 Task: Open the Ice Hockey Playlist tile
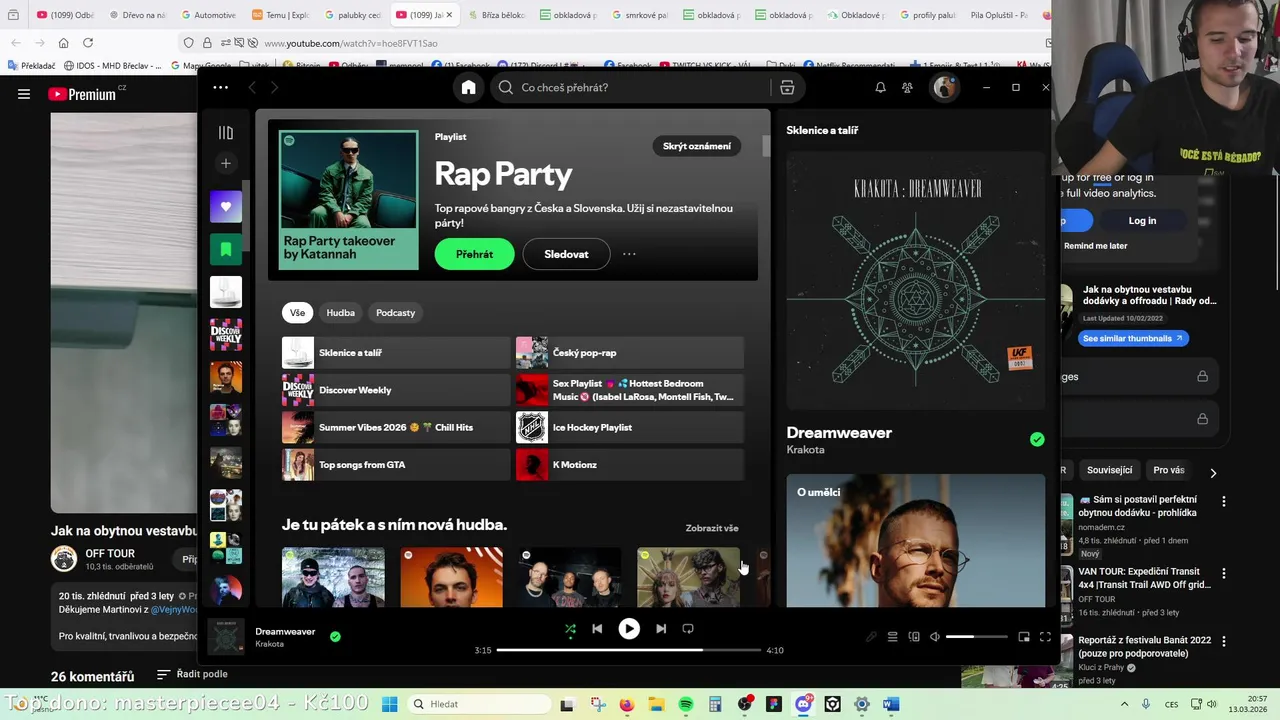tap(630, 427)
